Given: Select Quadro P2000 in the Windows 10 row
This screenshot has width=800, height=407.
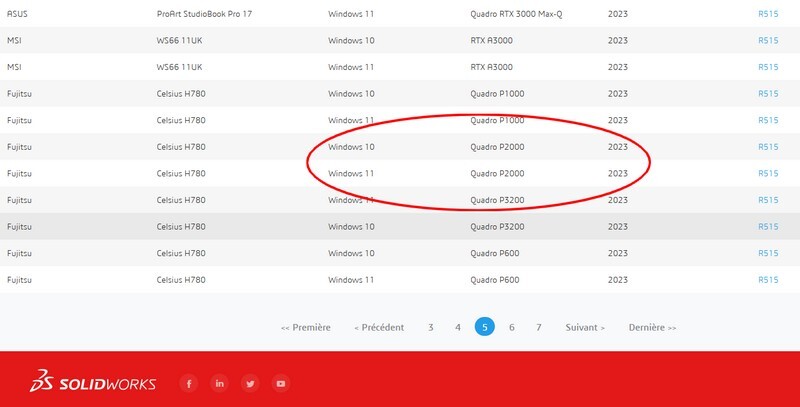Looking at the screenshot, I should (497, 147).
